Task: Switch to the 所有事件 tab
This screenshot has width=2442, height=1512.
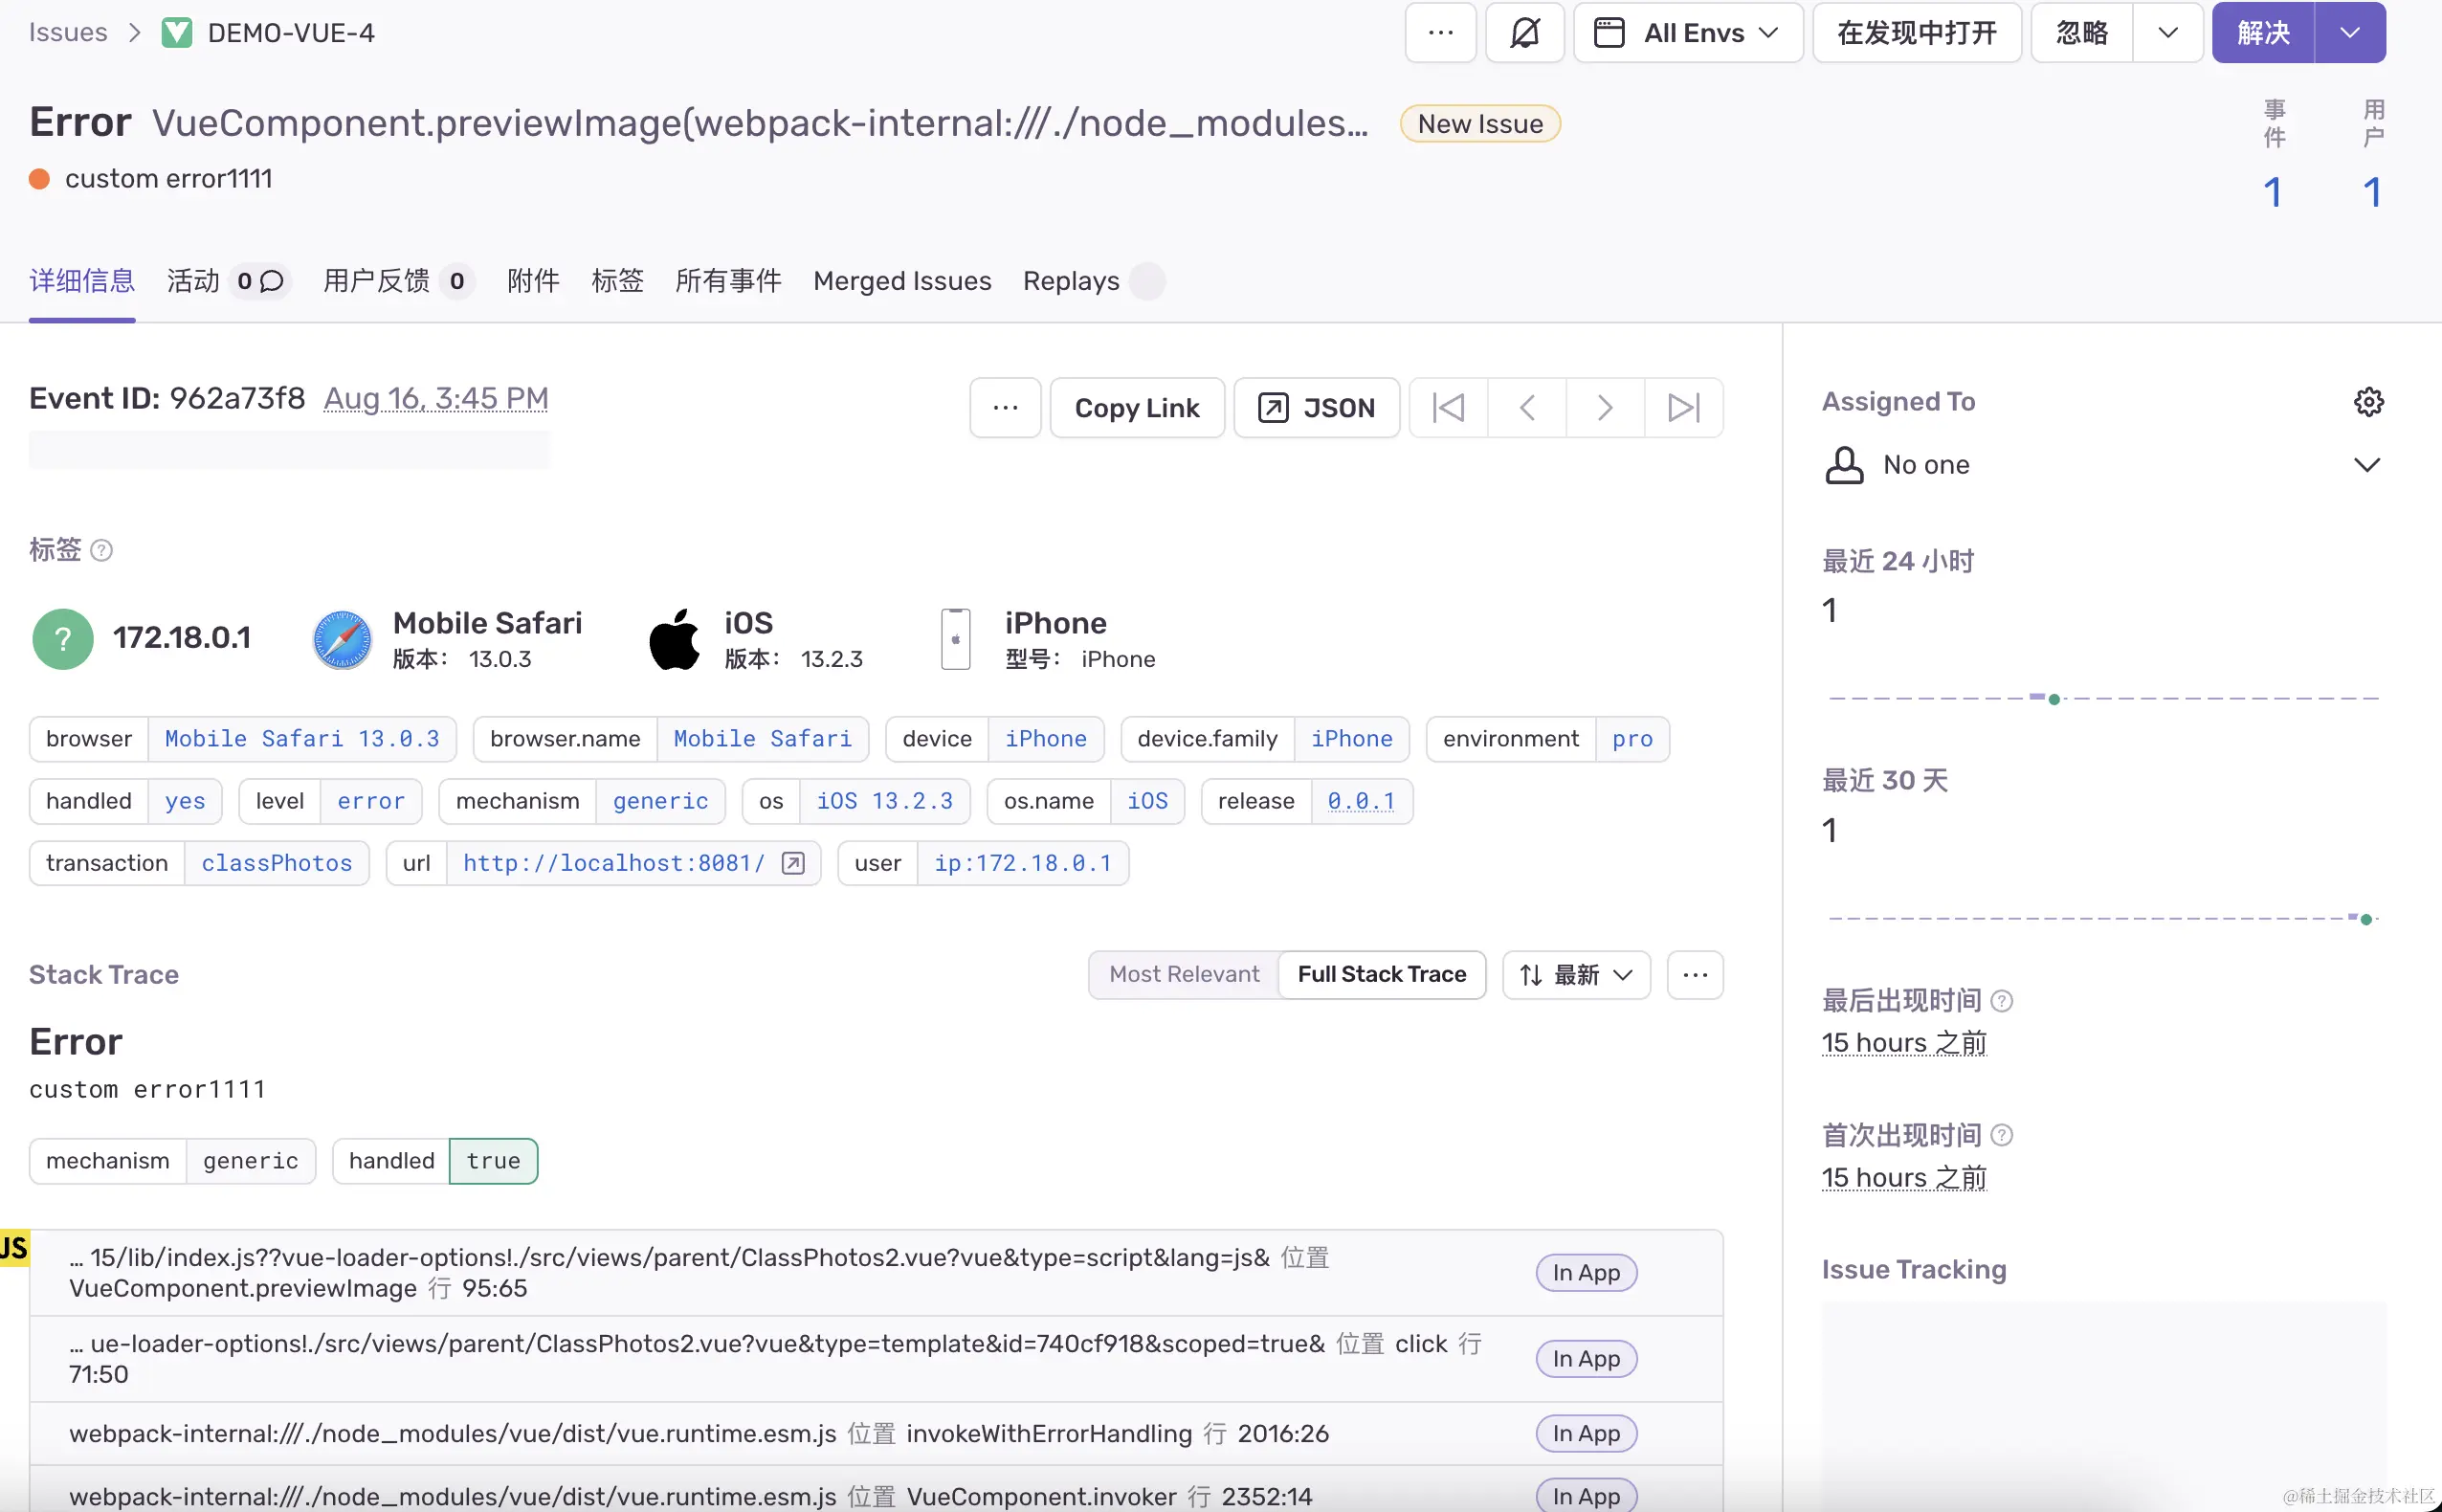Action: [728, 281]
